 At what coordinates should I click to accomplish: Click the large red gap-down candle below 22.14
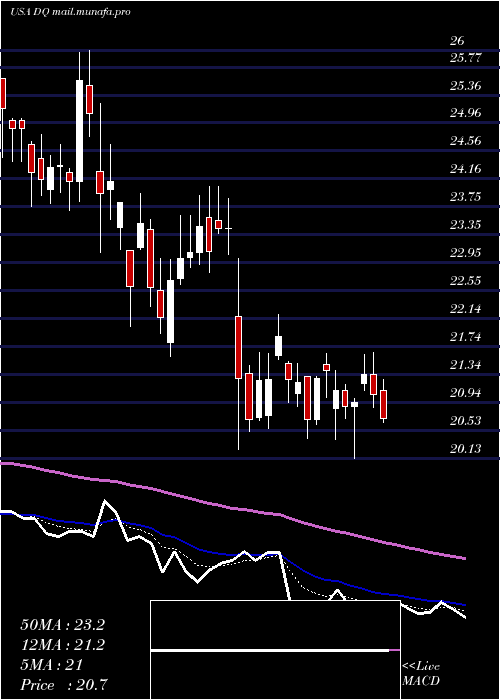pyautogui.click(x=238, y=347)
